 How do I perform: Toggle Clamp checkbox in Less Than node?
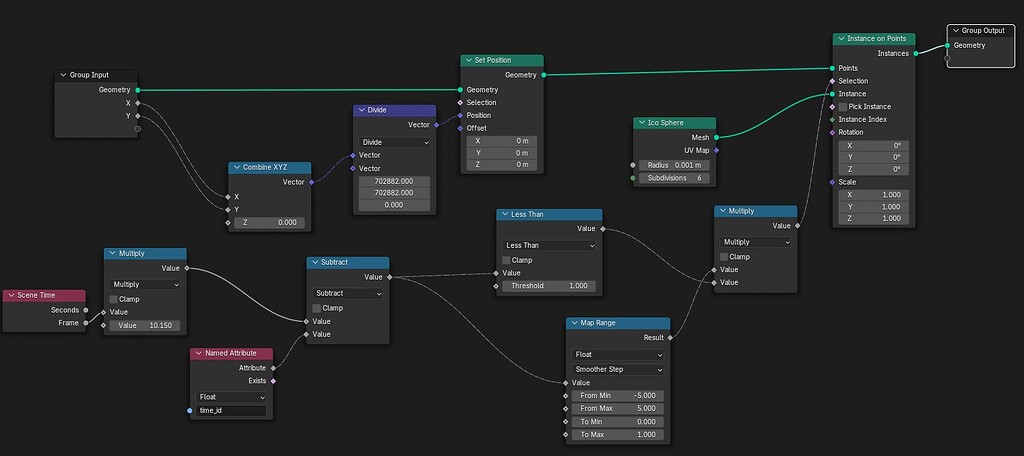pos(507,260)
